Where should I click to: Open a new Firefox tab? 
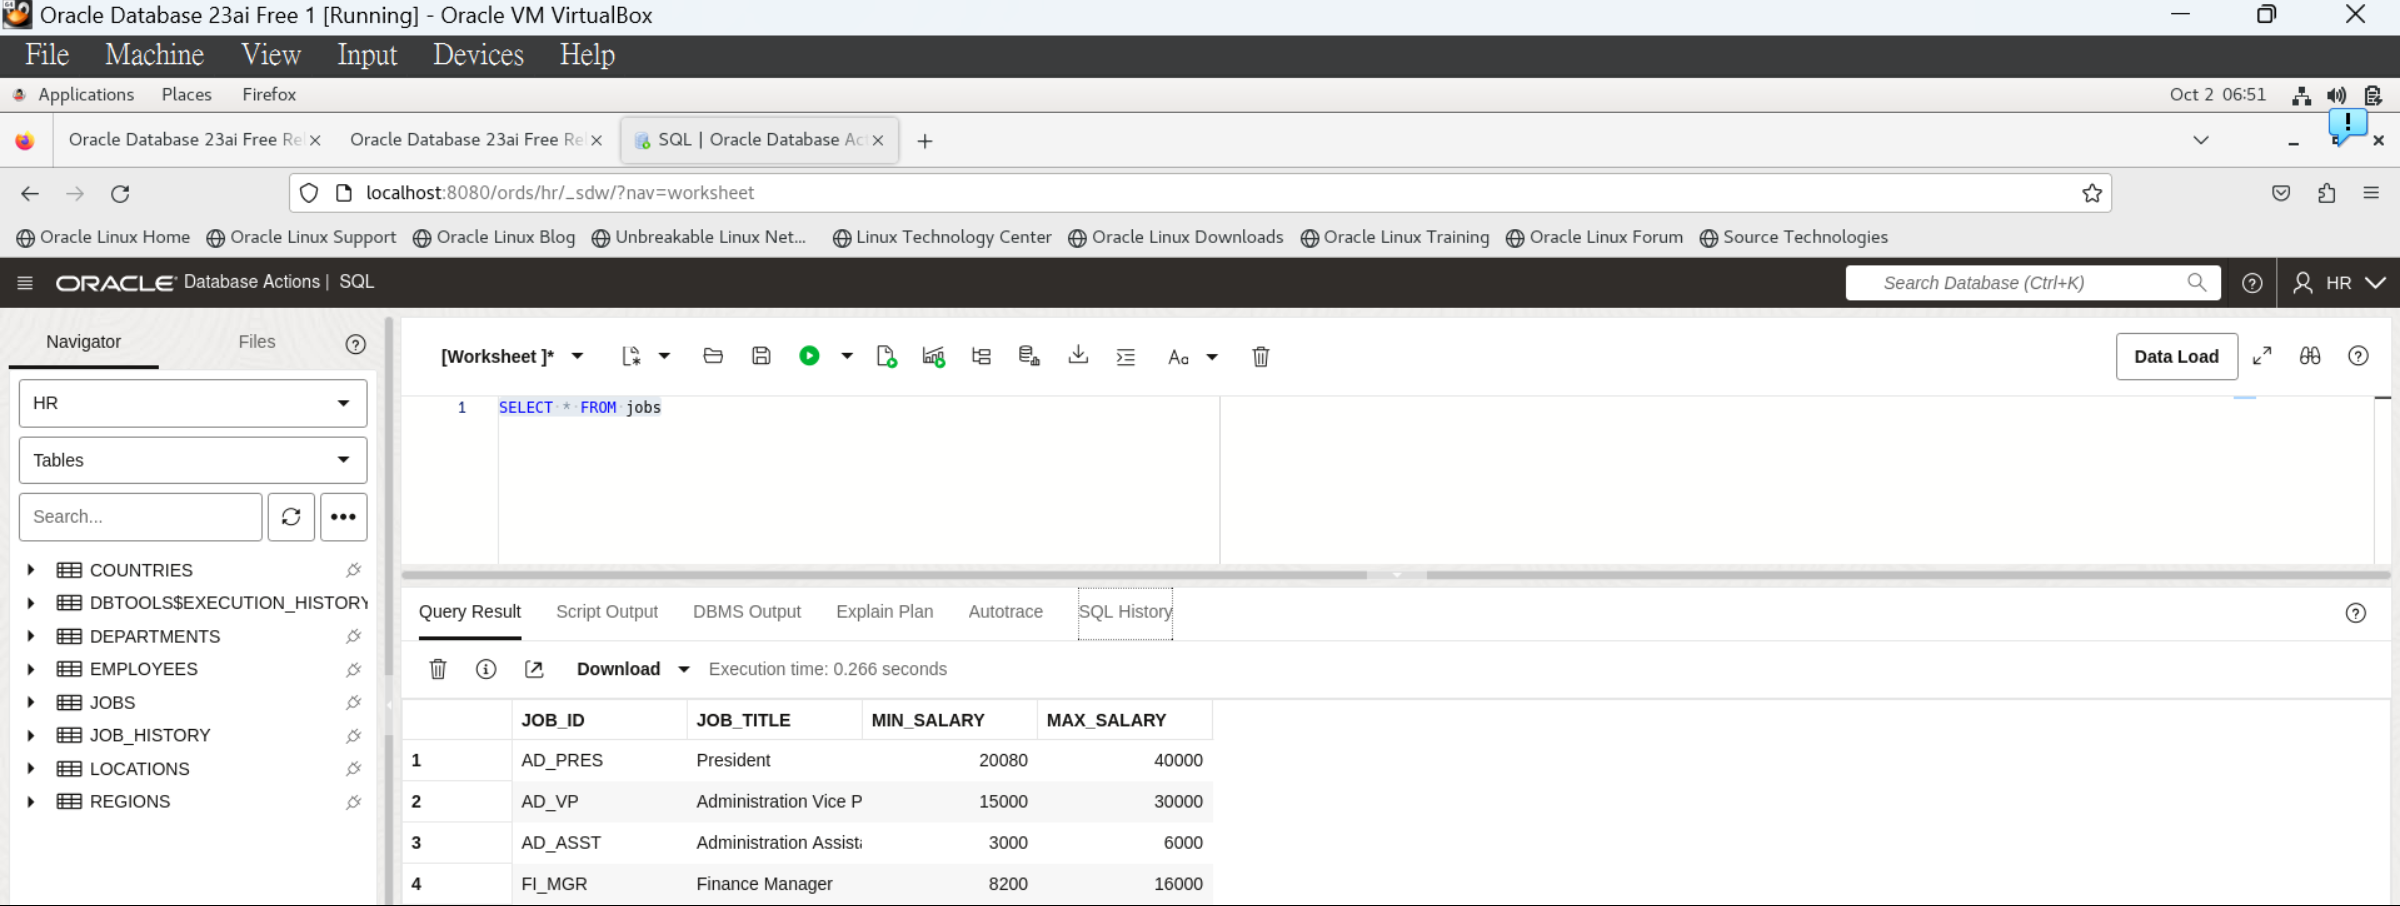pos(925,141)
